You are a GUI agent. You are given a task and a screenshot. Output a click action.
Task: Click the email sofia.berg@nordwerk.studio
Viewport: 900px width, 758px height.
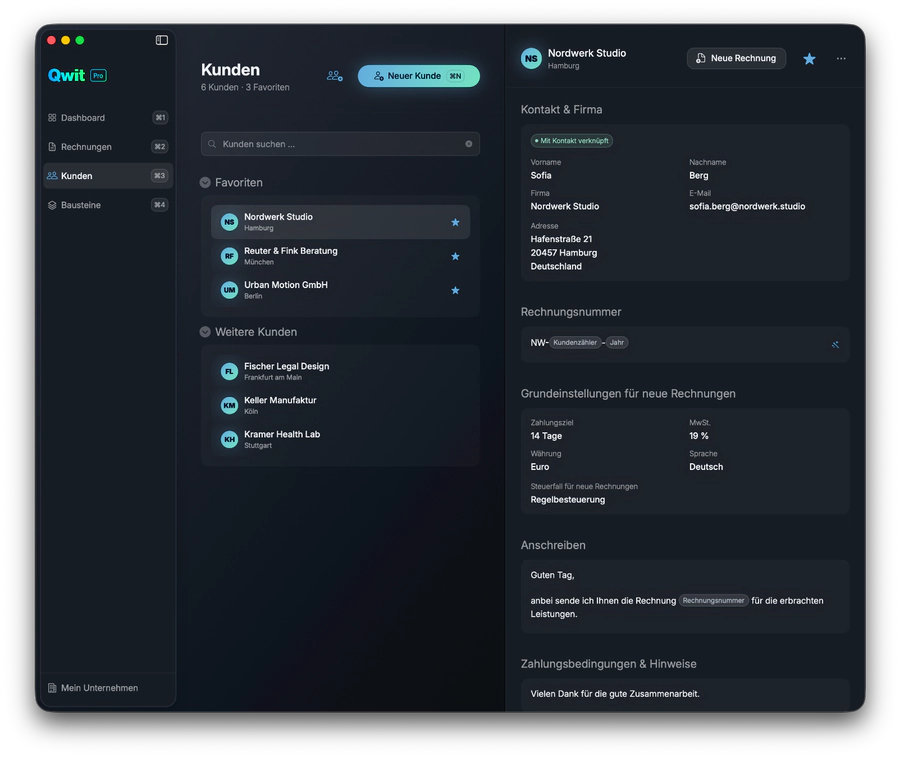pos(747,207)
